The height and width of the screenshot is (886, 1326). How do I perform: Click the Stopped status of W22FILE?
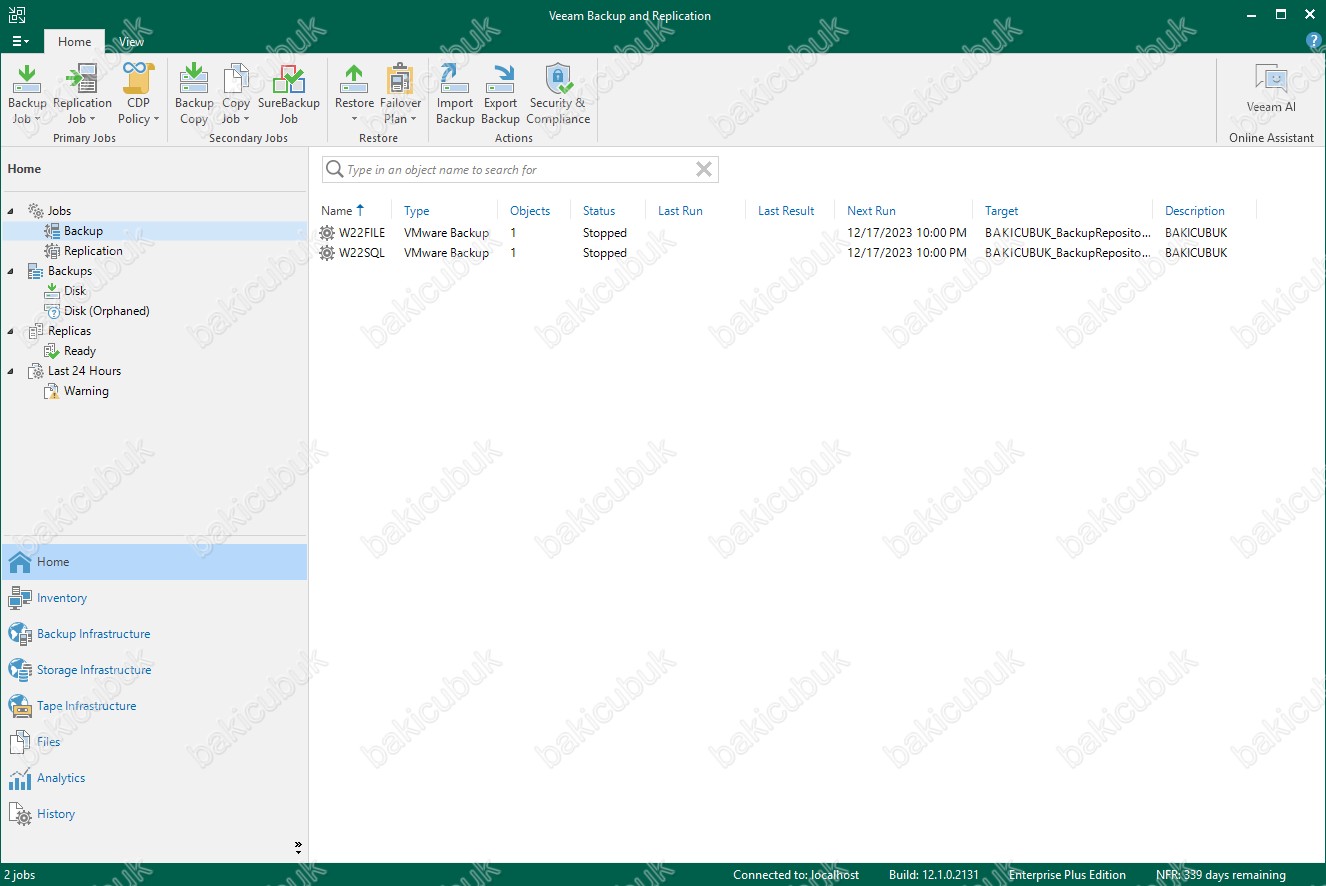point(605,233)
